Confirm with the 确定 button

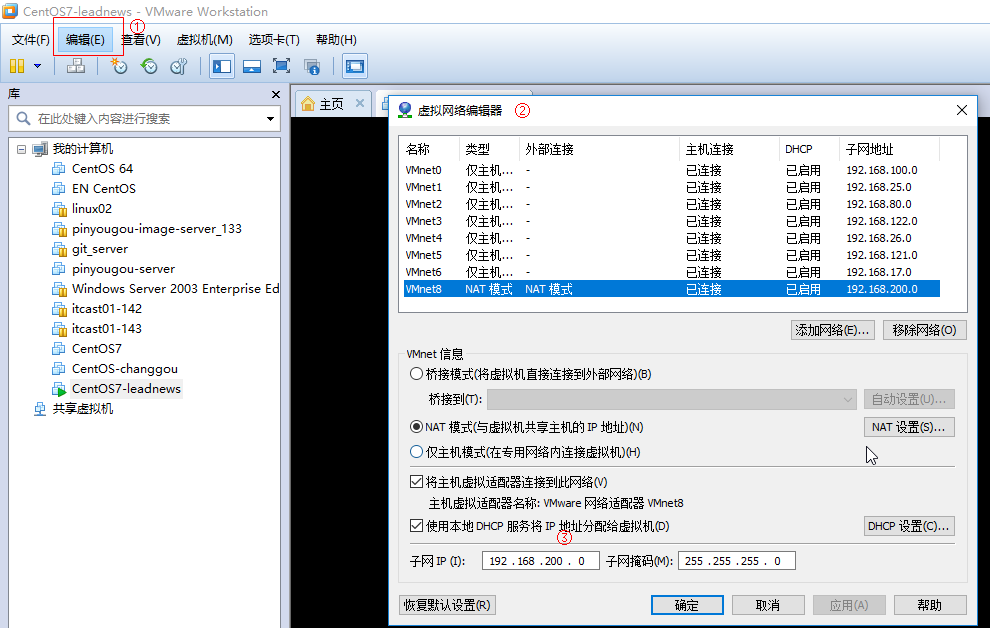click(x=687, y=605)
